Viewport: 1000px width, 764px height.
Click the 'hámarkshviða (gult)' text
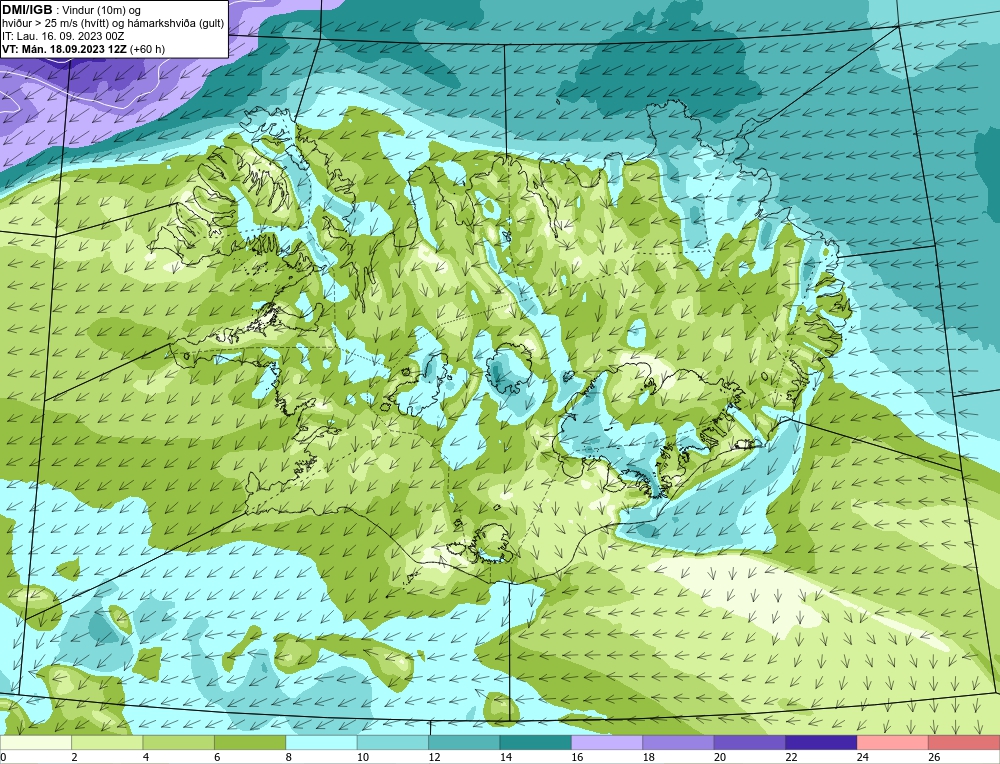pos(175,24)
